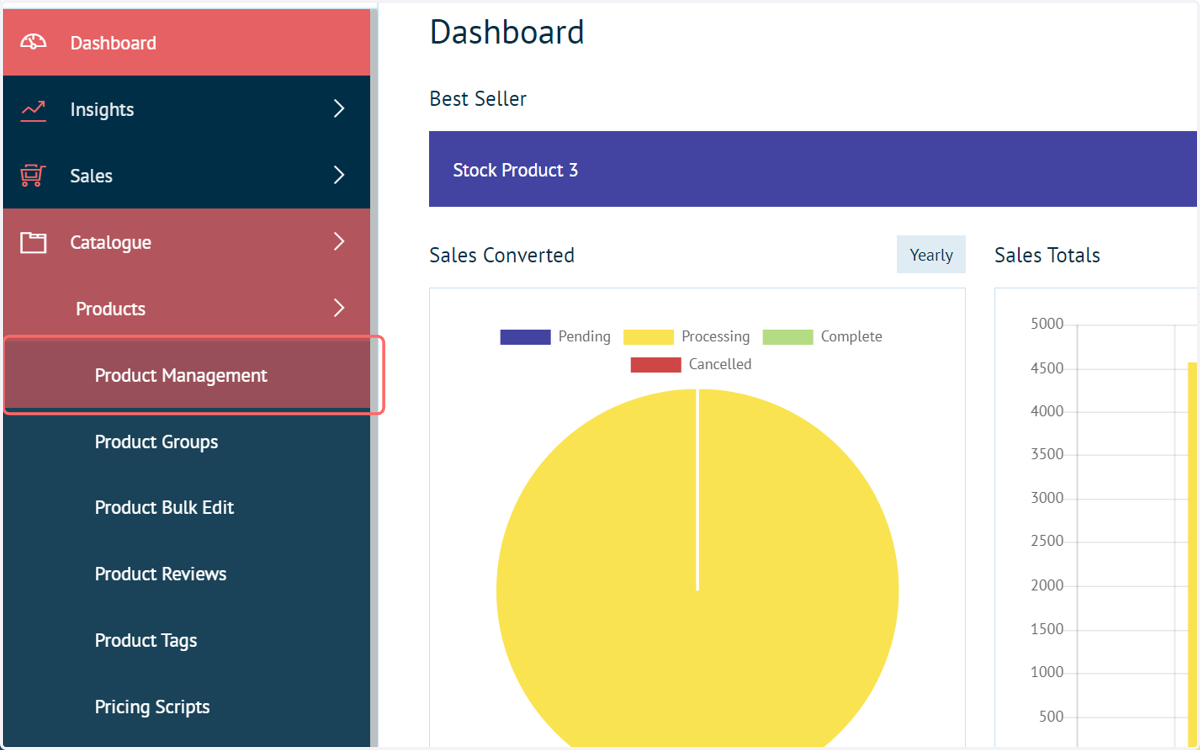The image size is (1200, 750).
Task: Select the Catalogue menu label
Action: point(111,242)
